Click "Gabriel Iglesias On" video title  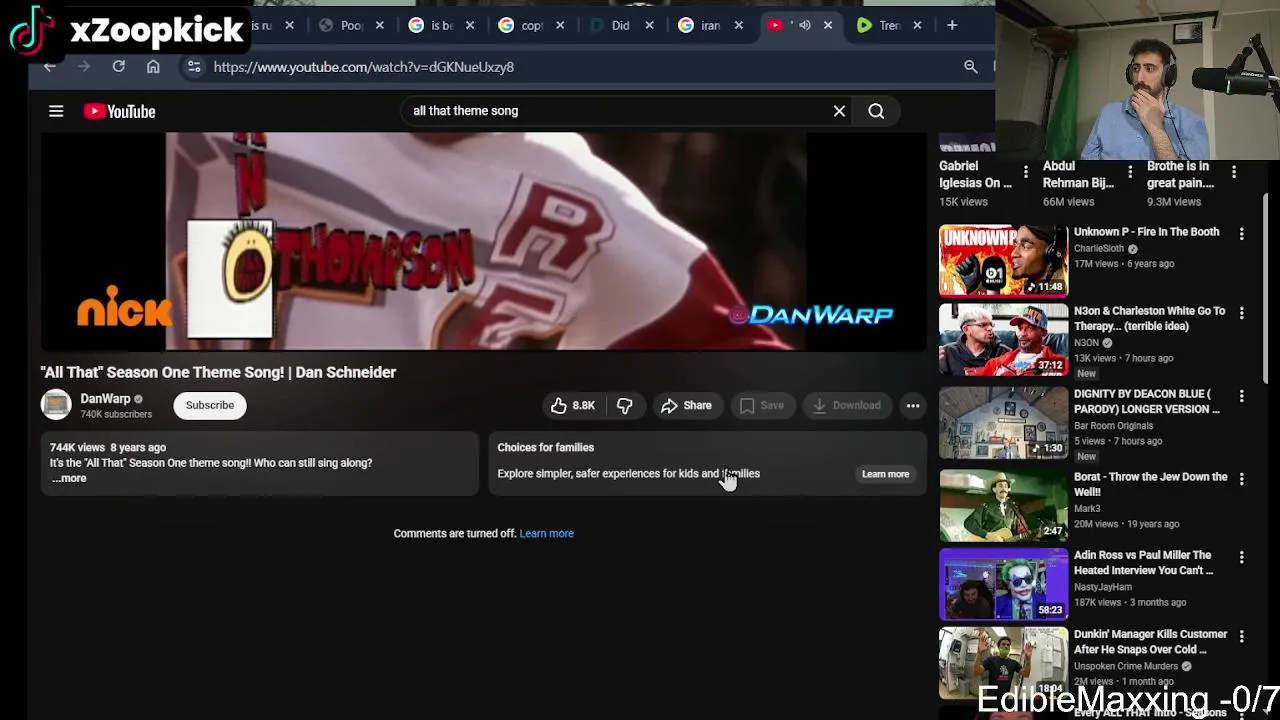coord(975,174)
